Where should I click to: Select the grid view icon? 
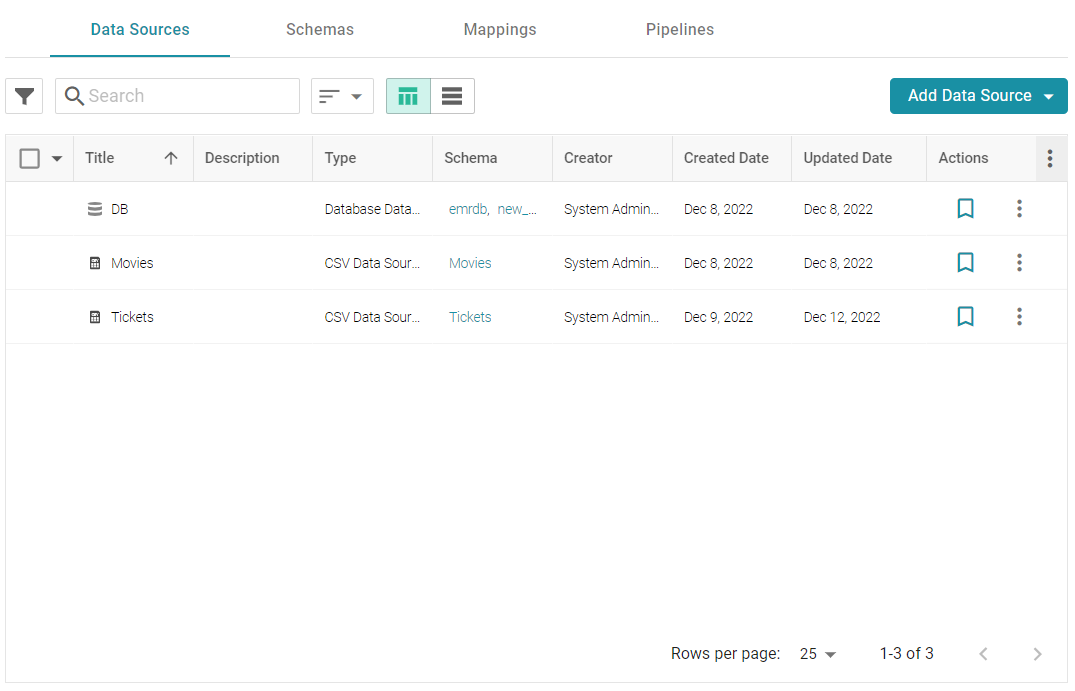click(x=407, y=96)
